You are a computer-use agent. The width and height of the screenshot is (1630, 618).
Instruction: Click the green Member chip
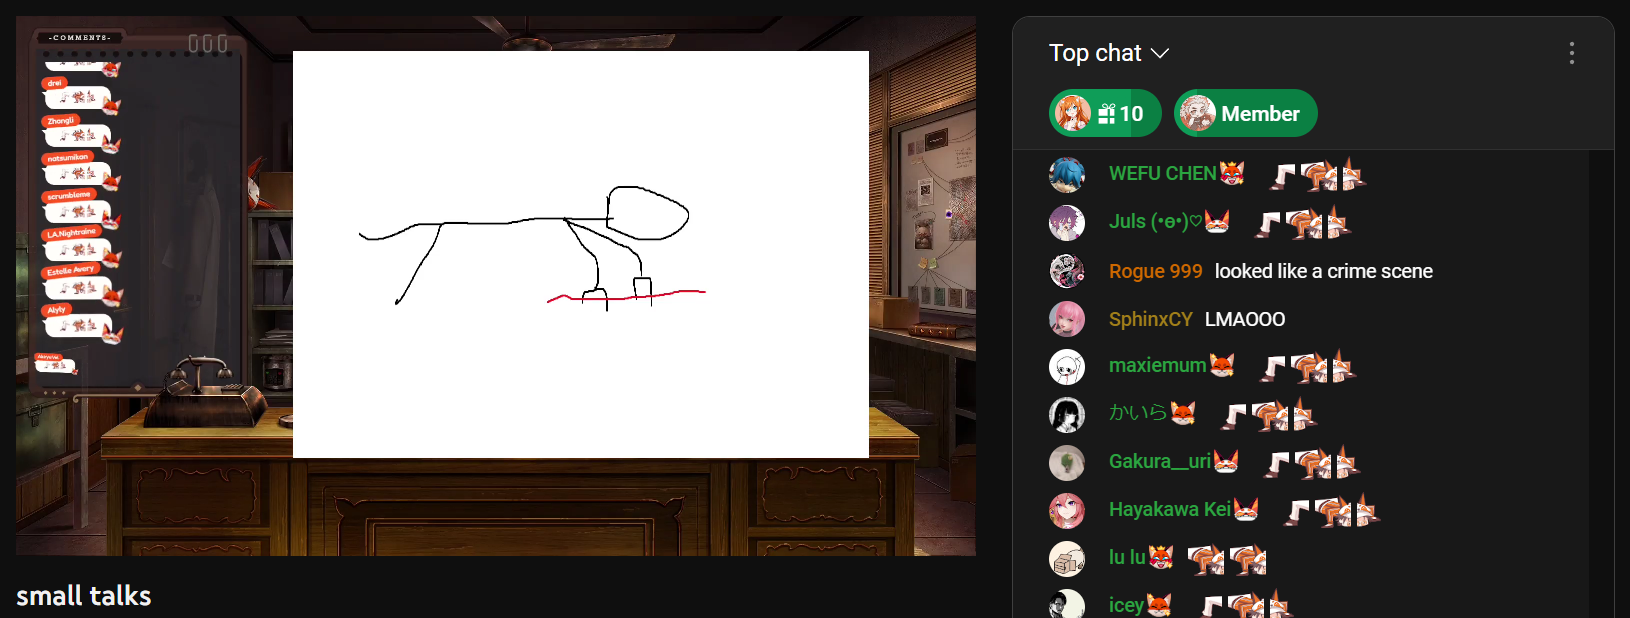pos(1245,113)
